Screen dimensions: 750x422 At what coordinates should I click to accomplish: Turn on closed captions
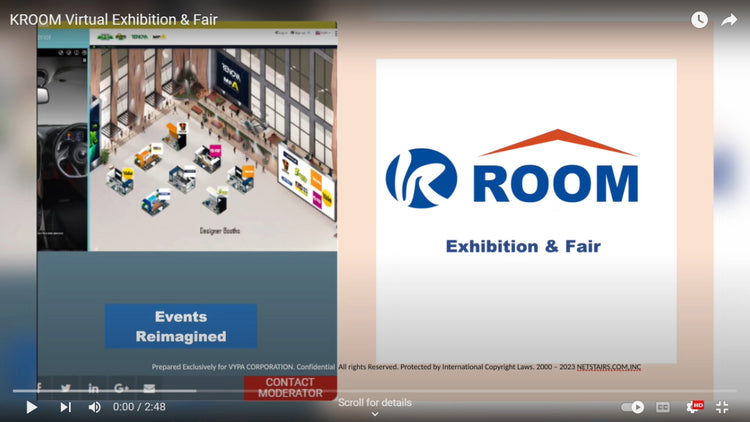(662, 407)
